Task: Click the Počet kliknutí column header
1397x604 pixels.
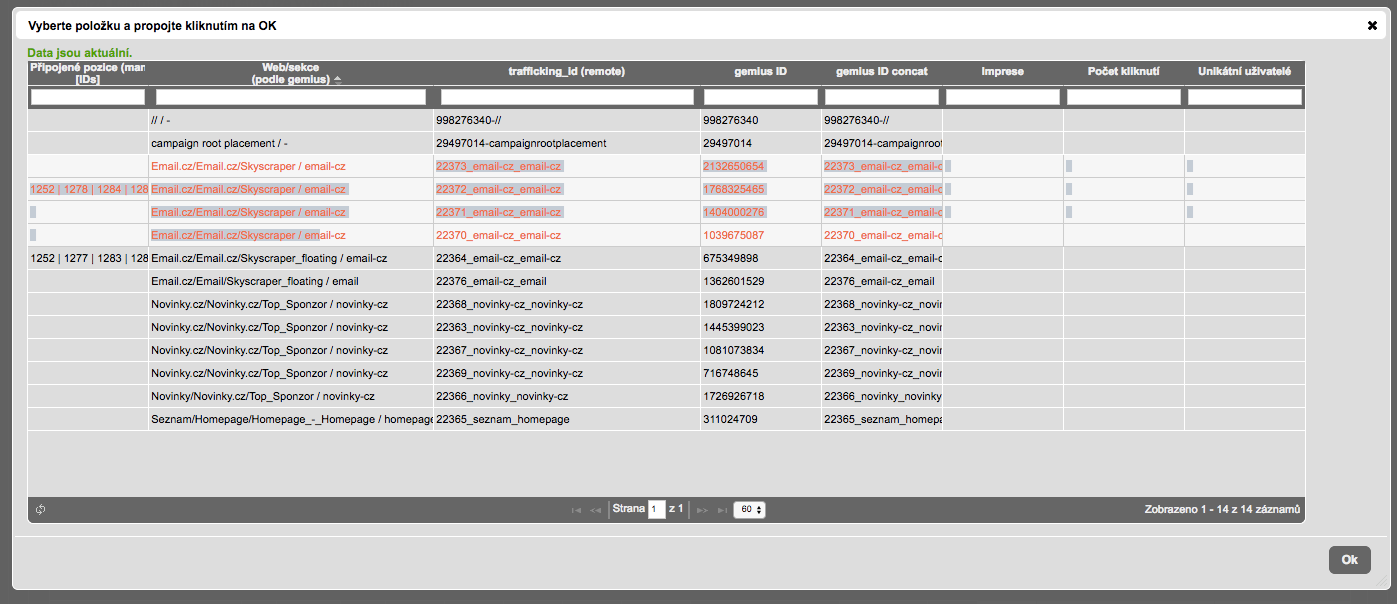Action: [1123, 72]
